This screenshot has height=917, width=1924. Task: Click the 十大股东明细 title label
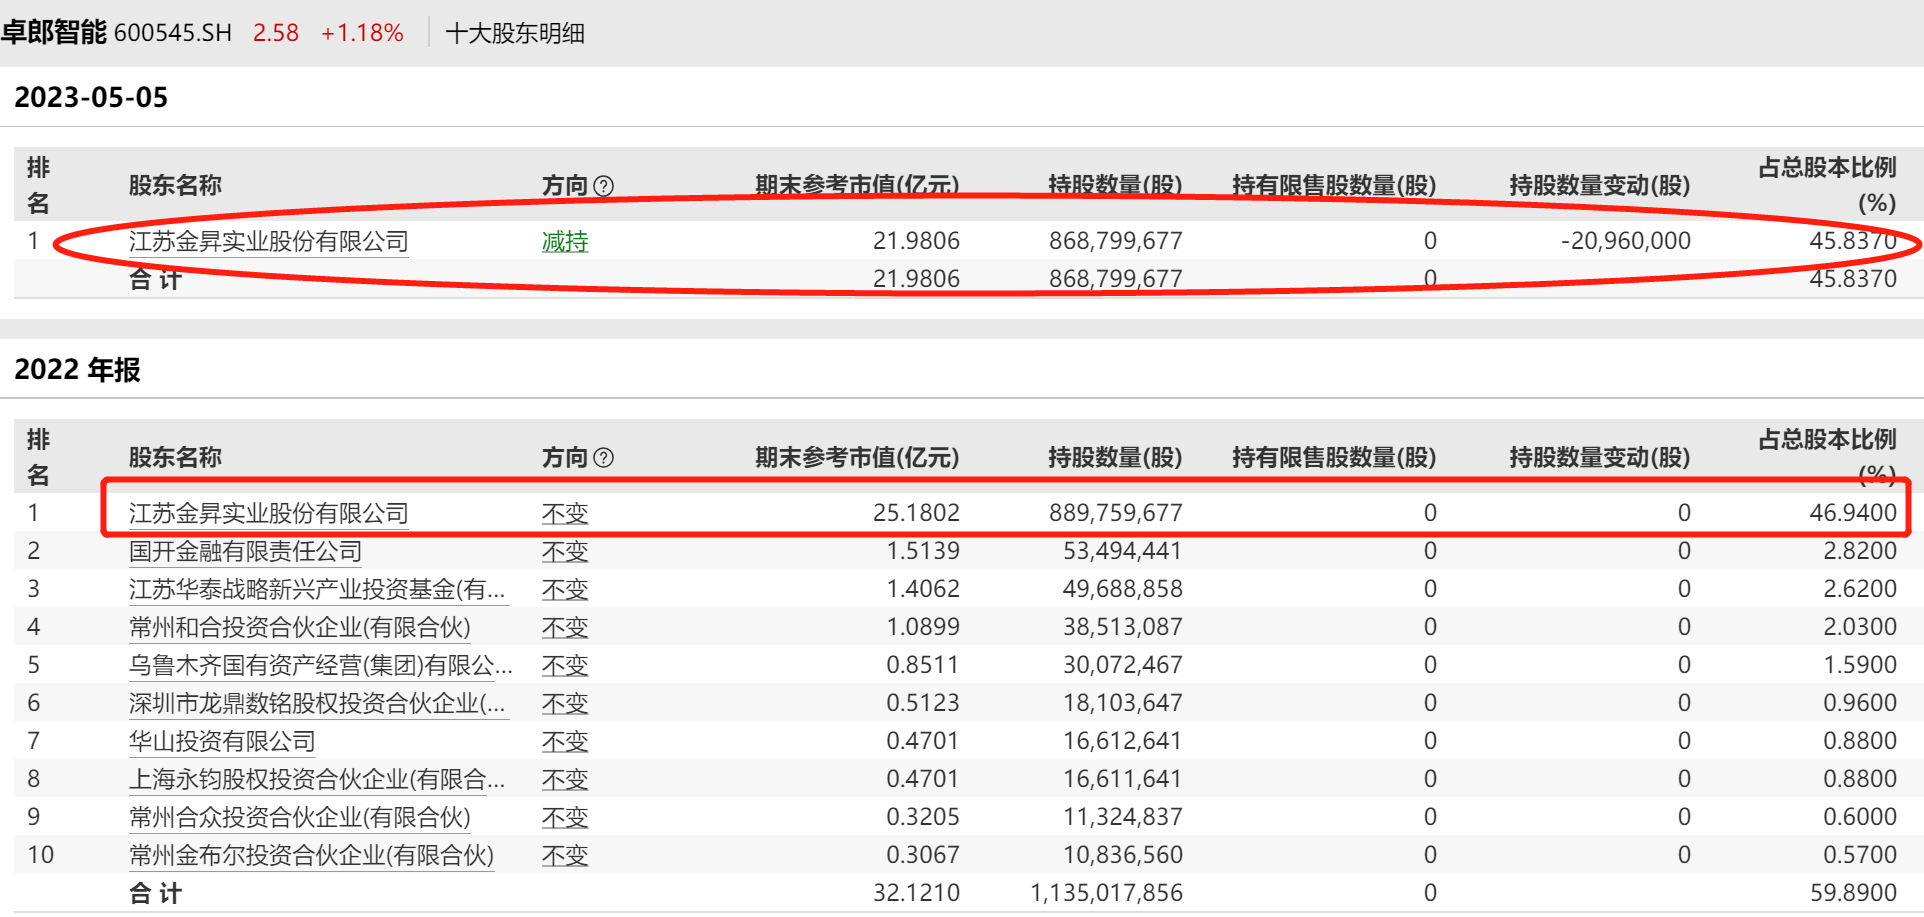coord(515,33)
